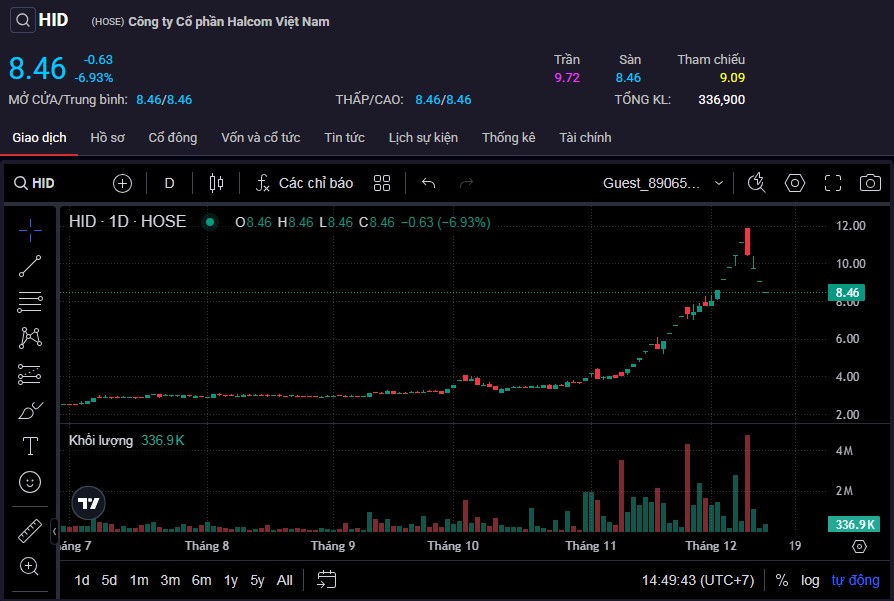Image resolution: width=894 pixels, height=601 pixels.
Task: Select the crosshair cursor tool
Action: (x=30, y=229)
